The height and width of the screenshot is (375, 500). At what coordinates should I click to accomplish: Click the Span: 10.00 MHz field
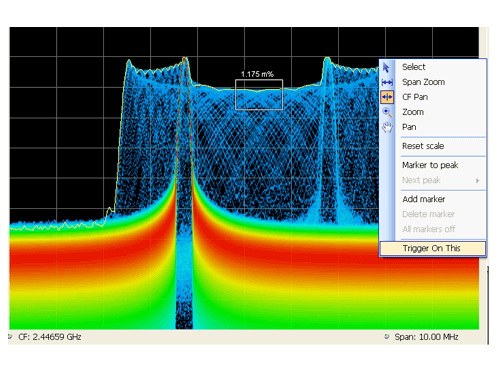point(427,337)
